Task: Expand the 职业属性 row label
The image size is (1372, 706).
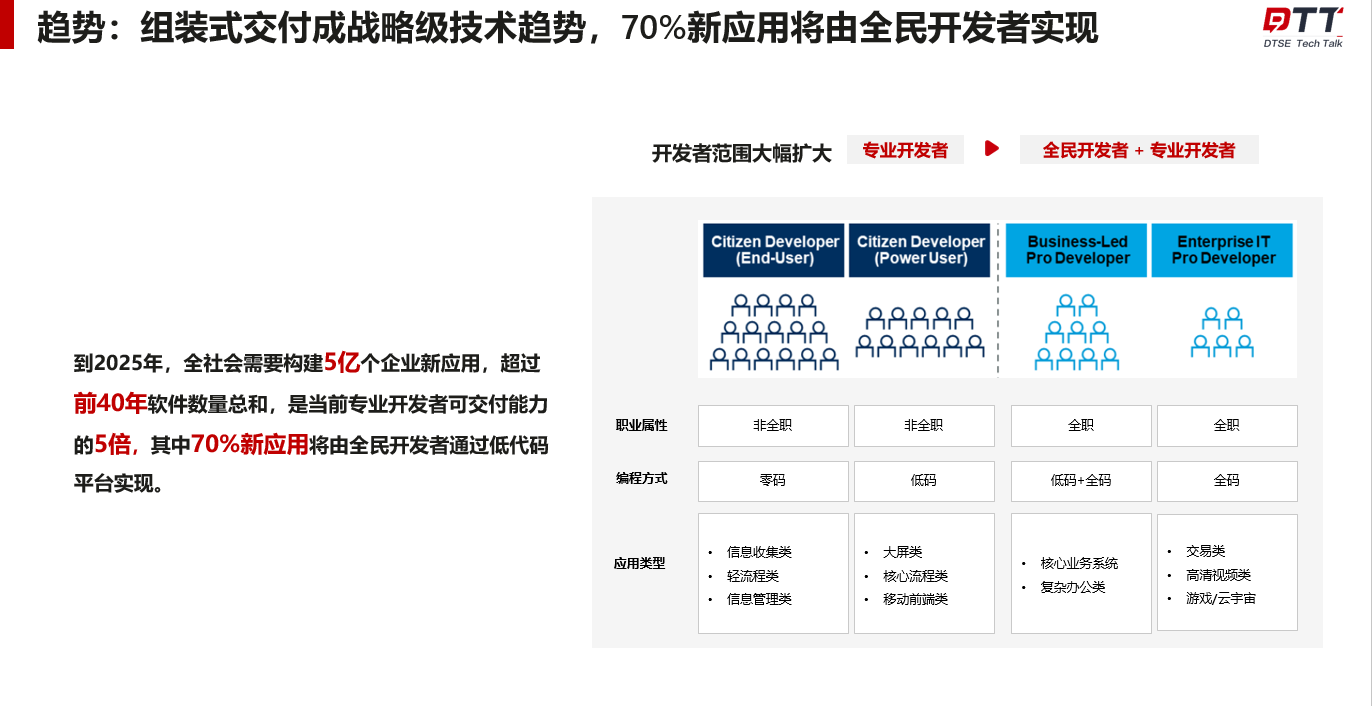Action: [641, 425]
